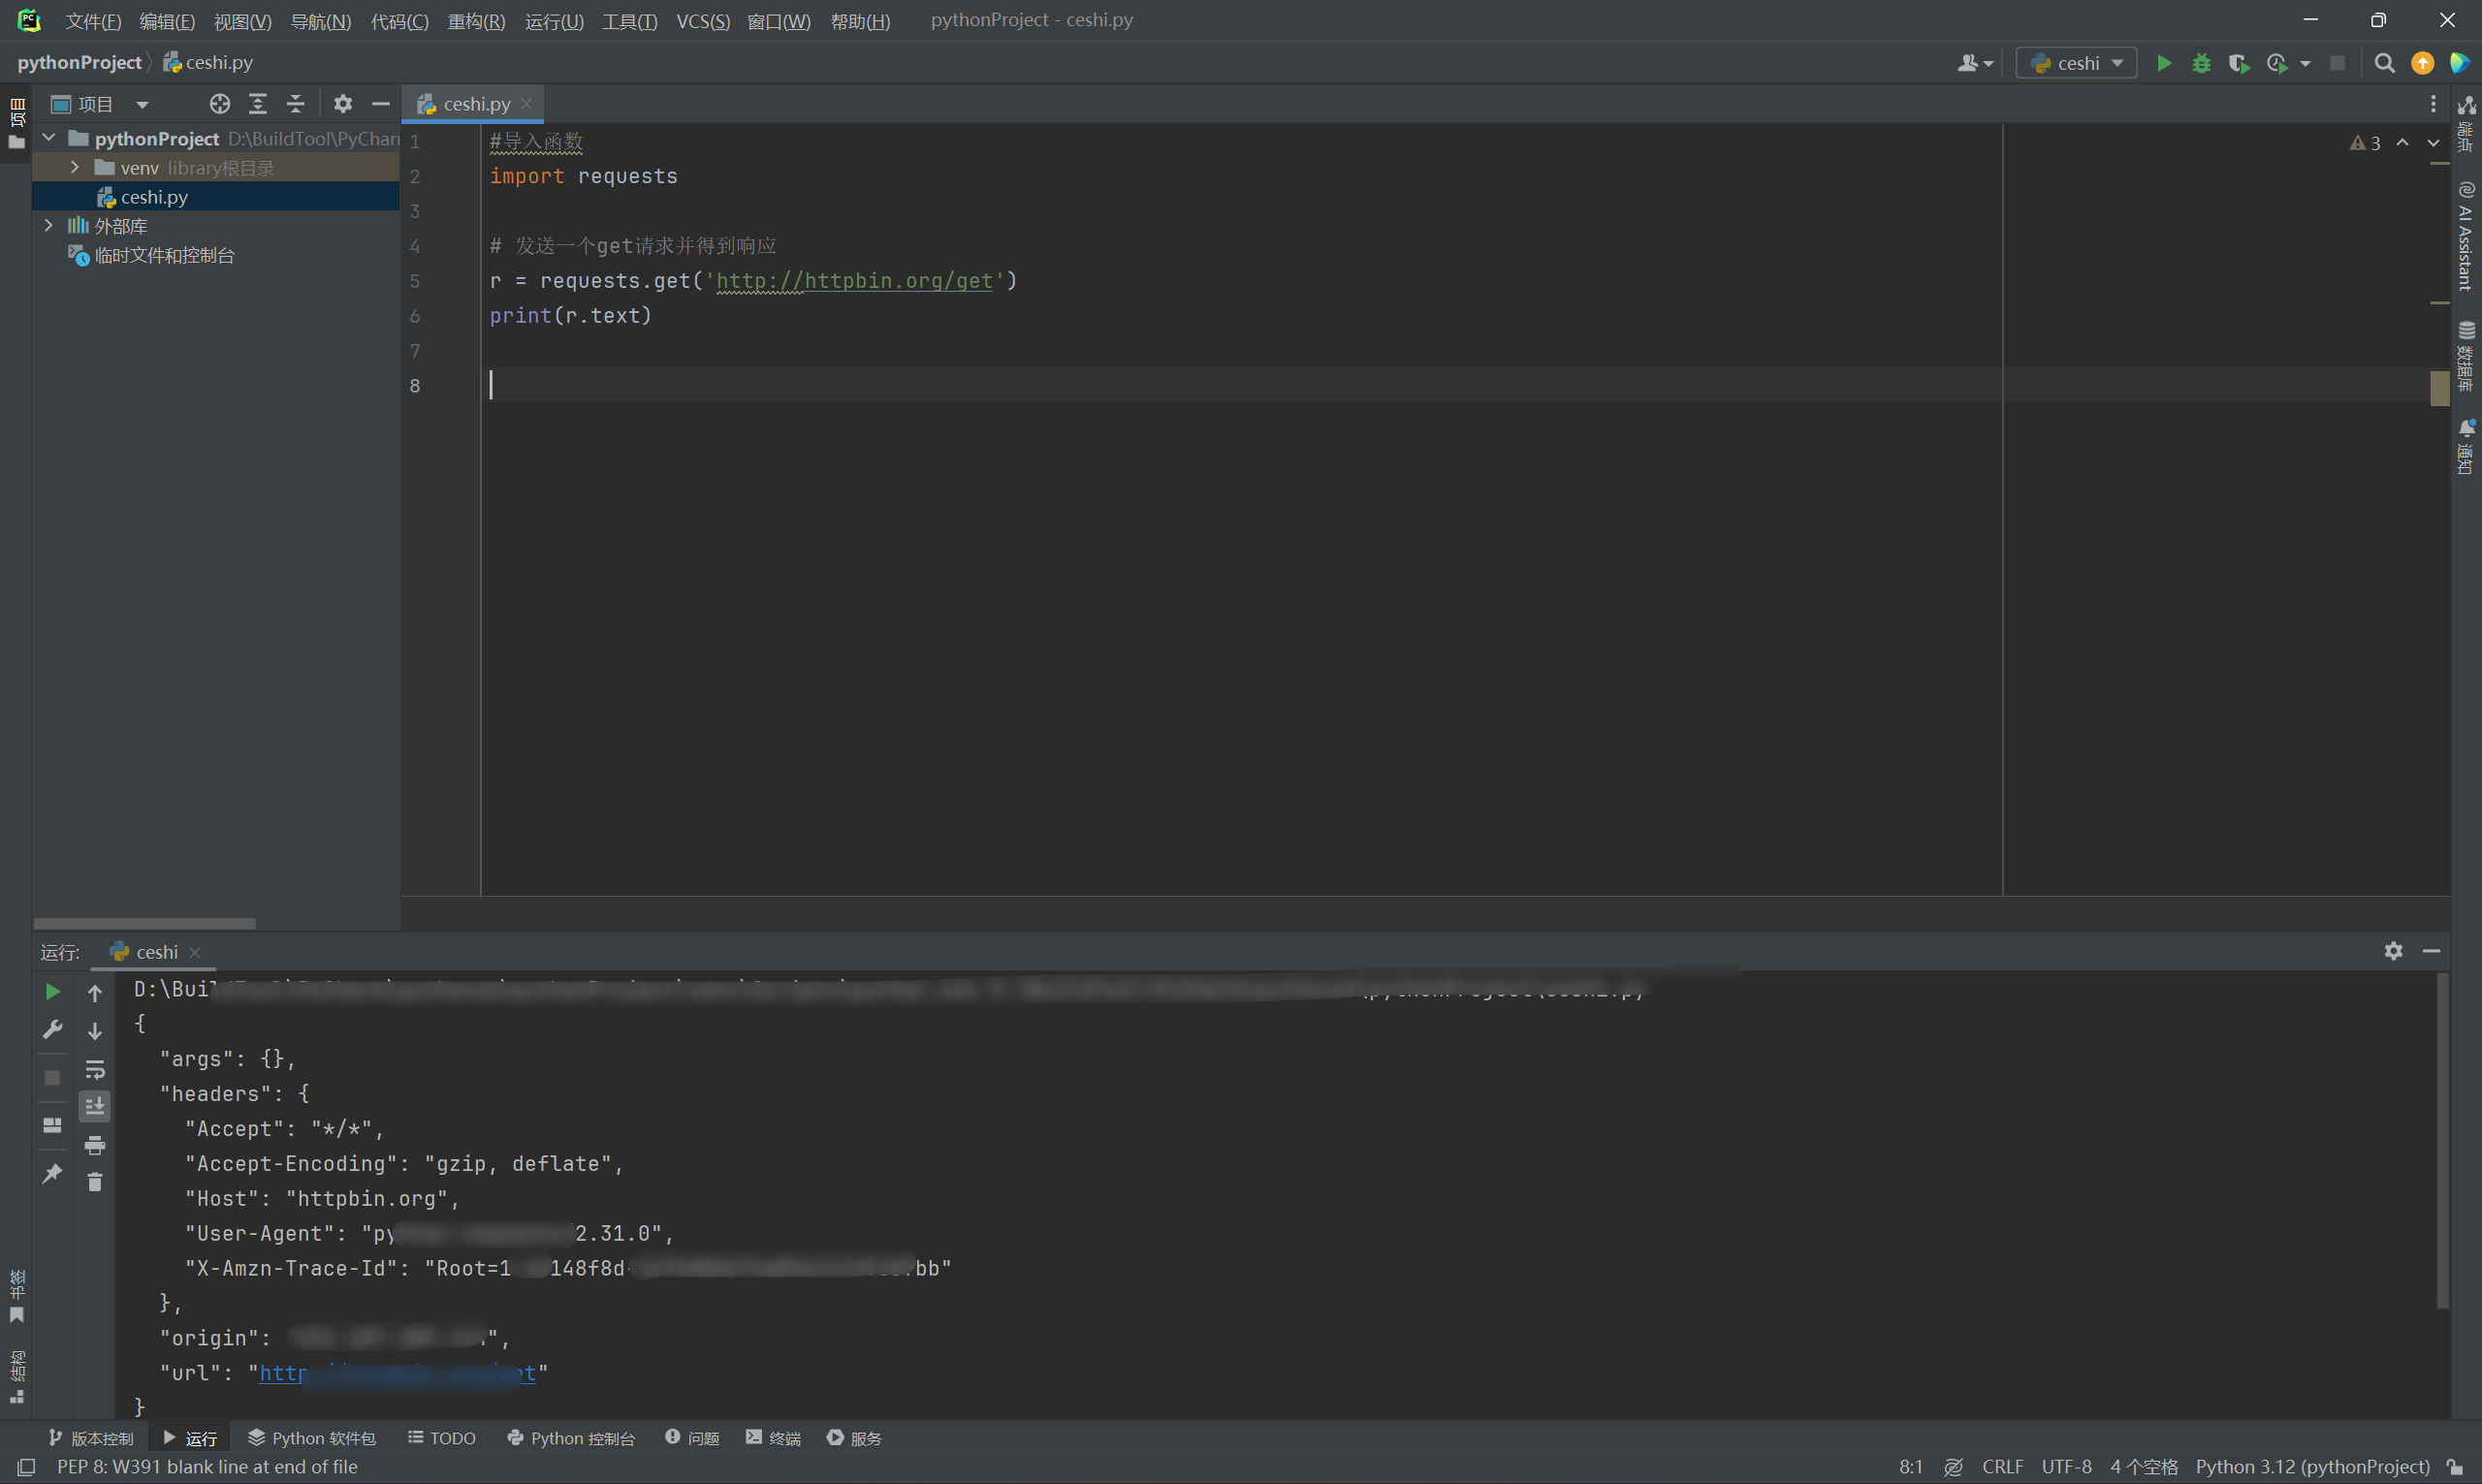This screenshot has width=2482, height=1484.
Task: Open Search Everywhere with the magnifier icon
Action: (x=2384, y=63)
